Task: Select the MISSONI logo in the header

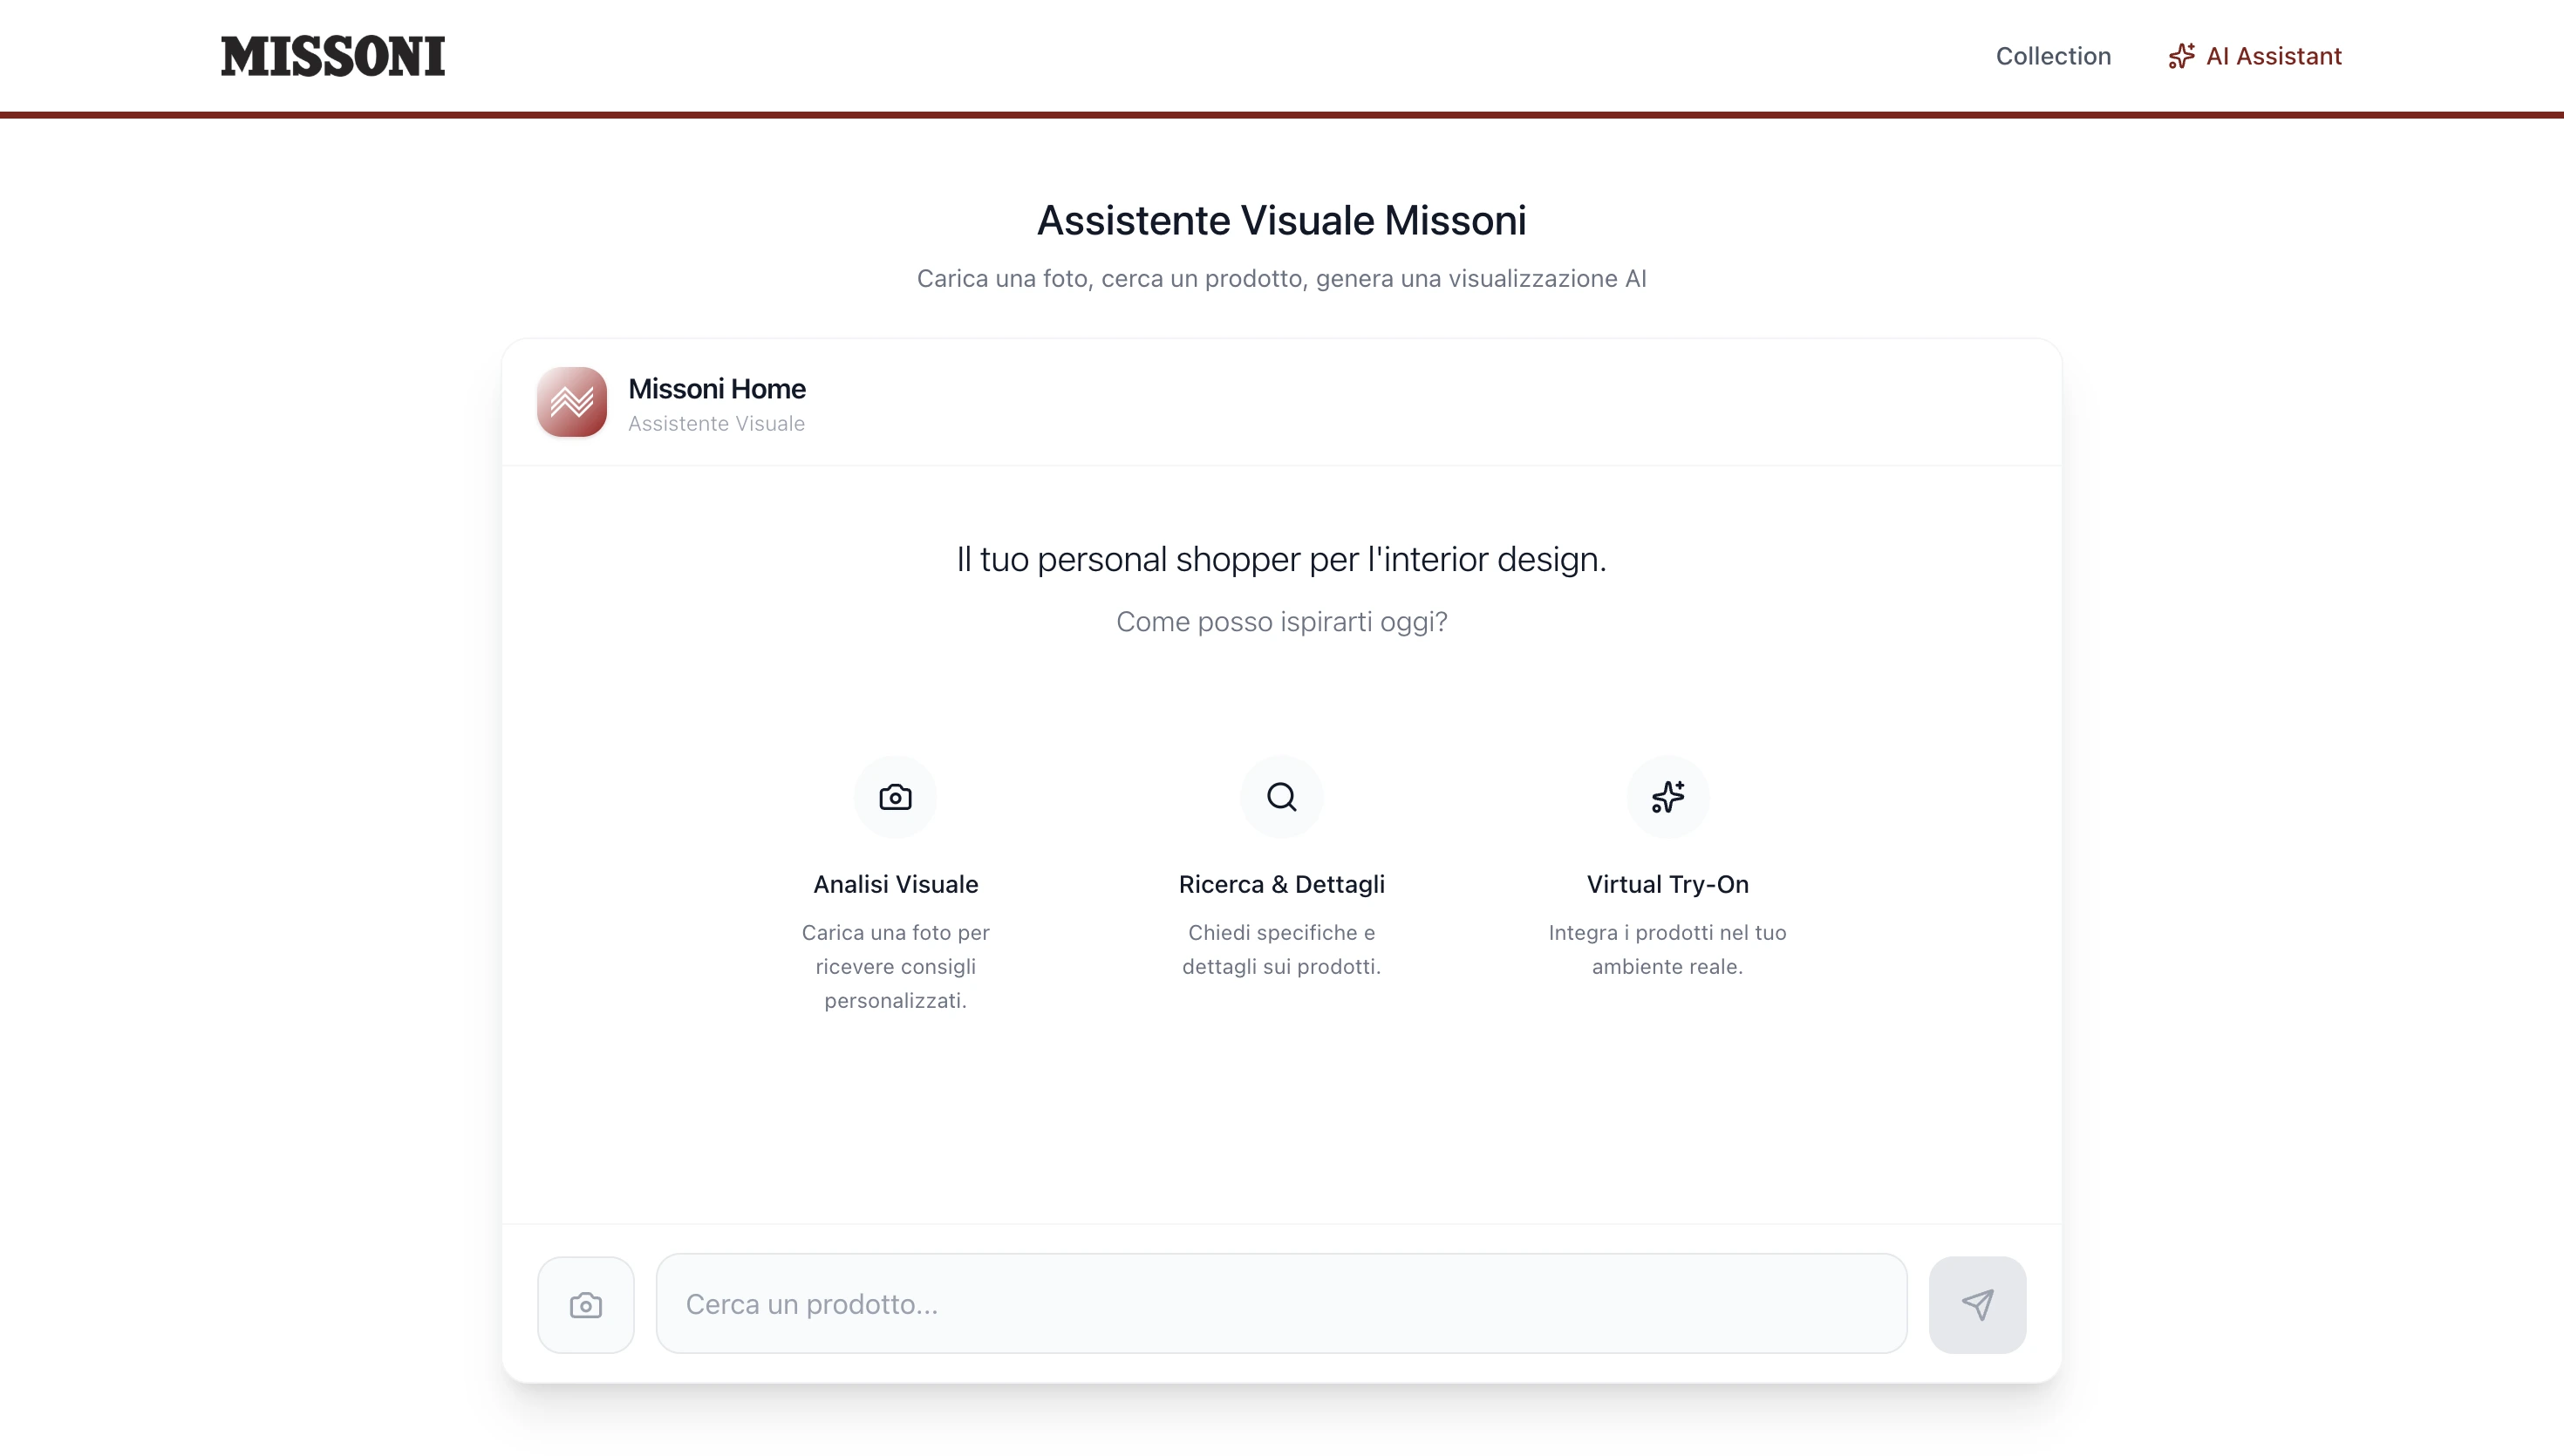Action: pyautogui.click(x=333, y=56)
